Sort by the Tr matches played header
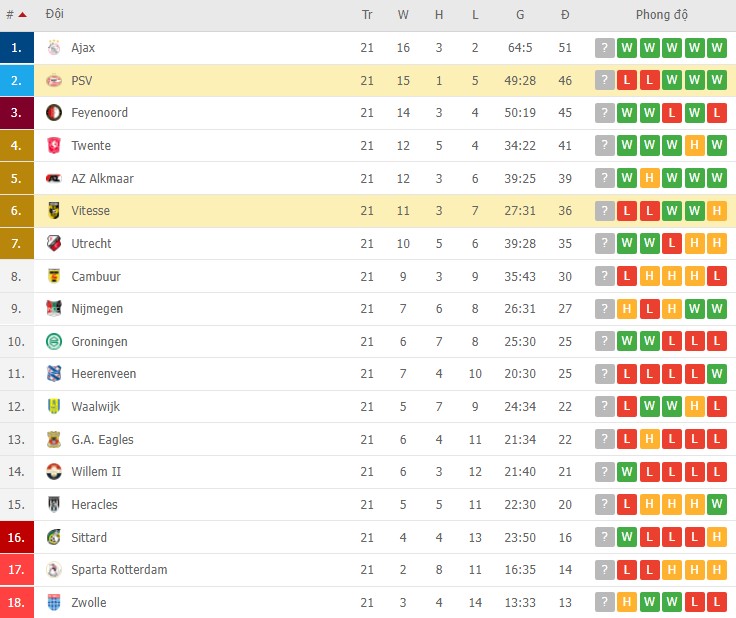Screen dimensions: 736x618 (367, 15)
